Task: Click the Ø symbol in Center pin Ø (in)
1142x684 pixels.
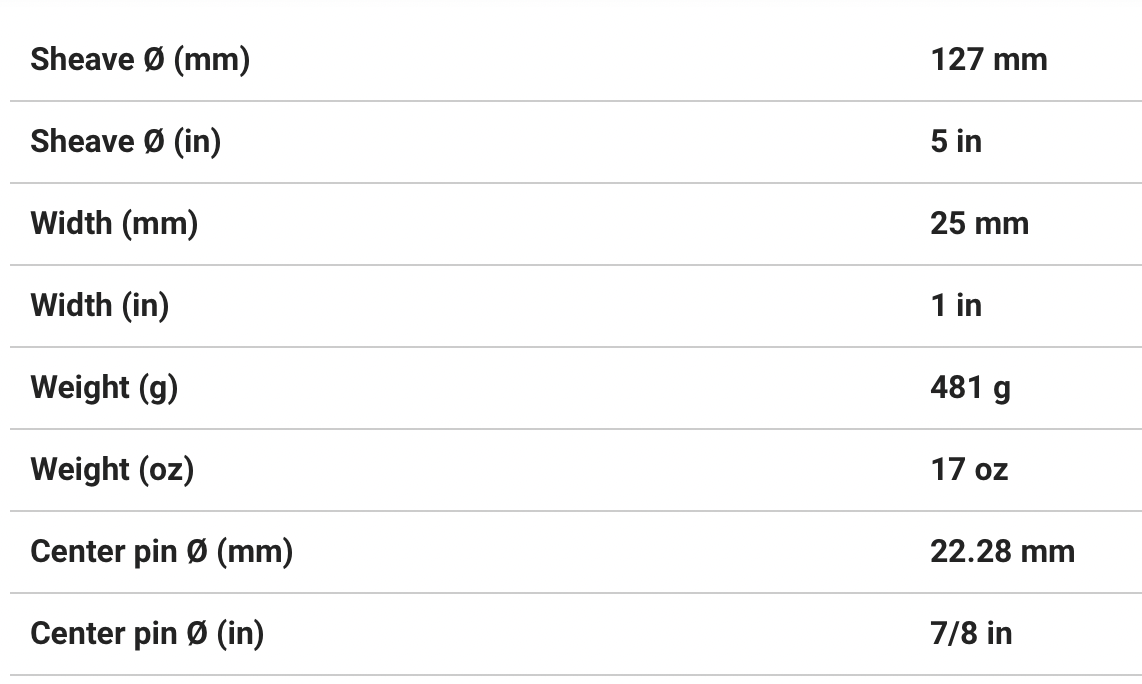Action: coord(196,634)
